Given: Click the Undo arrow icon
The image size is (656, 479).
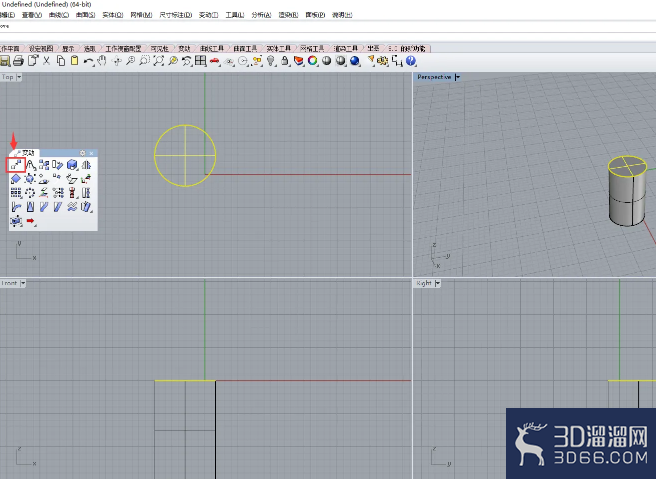Looking at the screenshot, I should 88,61.
